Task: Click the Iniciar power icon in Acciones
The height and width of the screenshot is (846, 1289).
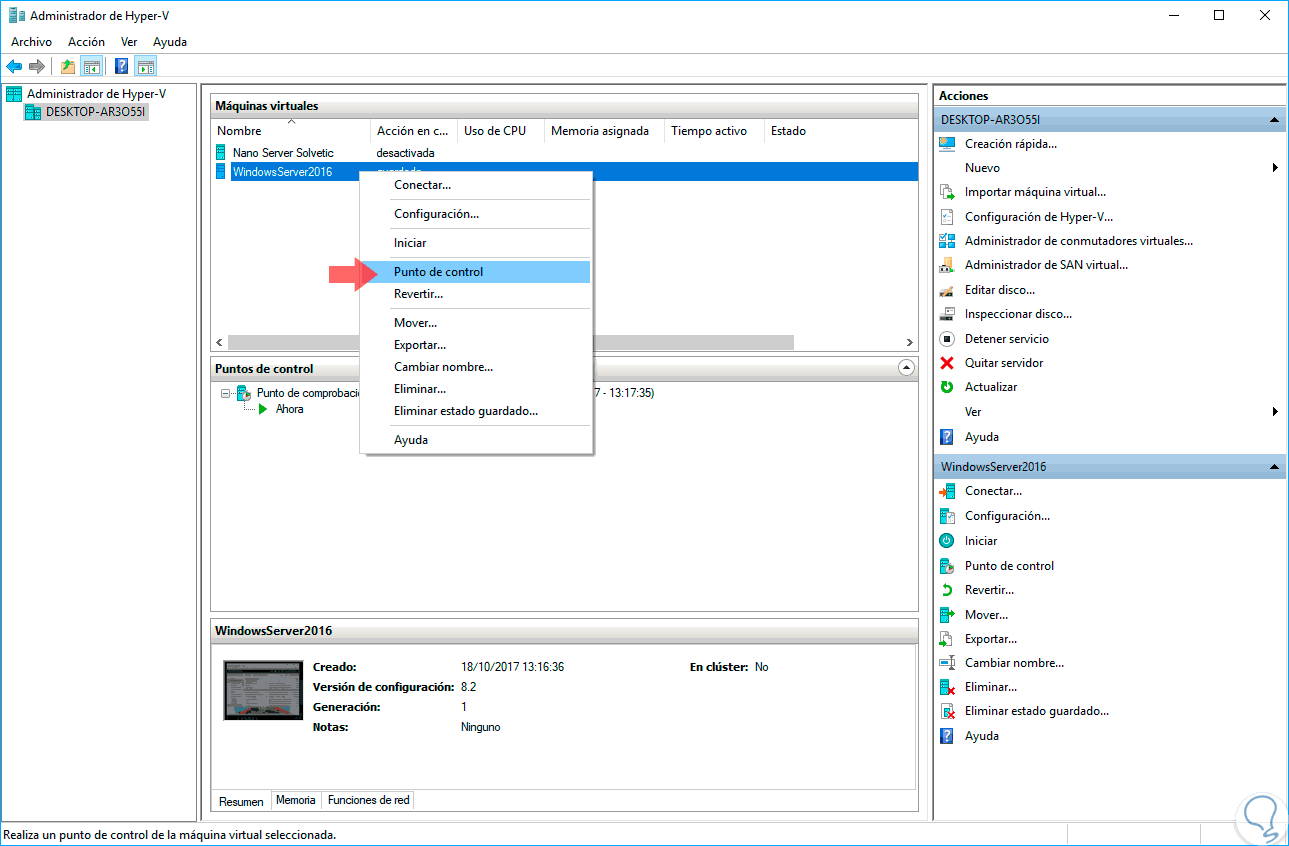Action: tap(947, 541)
